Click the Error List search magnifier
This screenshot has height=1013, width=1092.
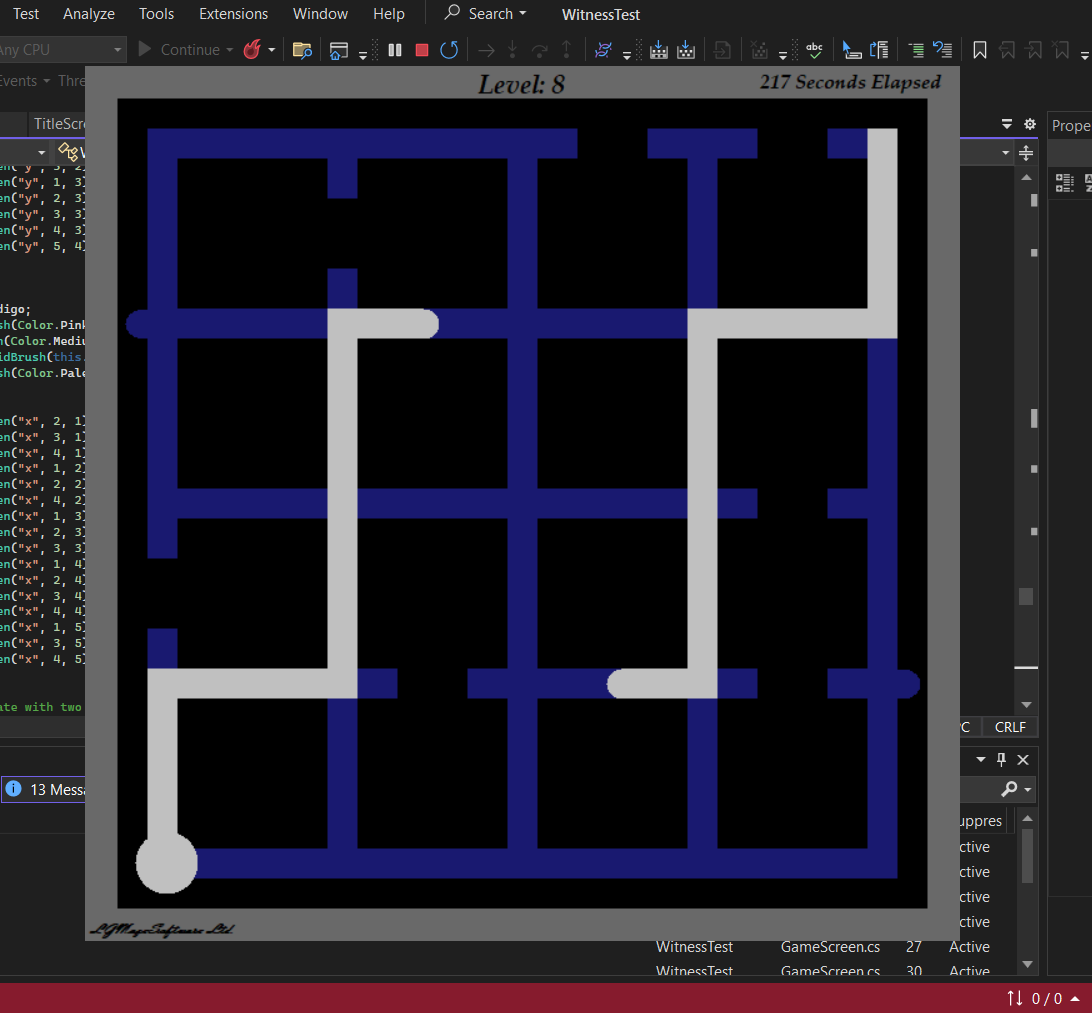click(x=1008, y=789)
